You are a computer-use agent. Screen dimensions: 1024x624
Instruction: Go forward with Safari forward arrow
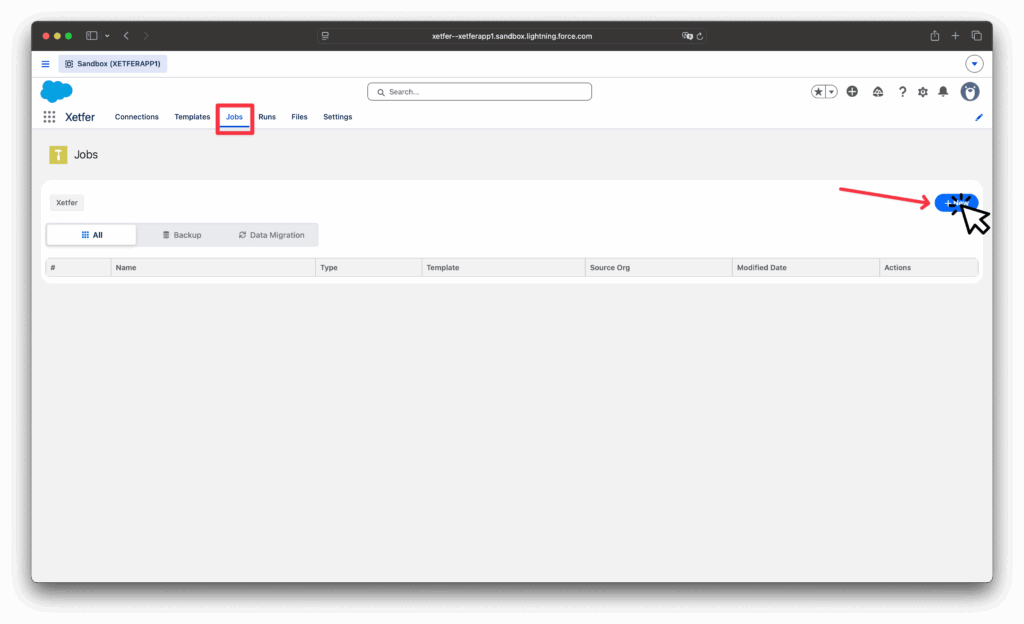[x=146, y=36]
